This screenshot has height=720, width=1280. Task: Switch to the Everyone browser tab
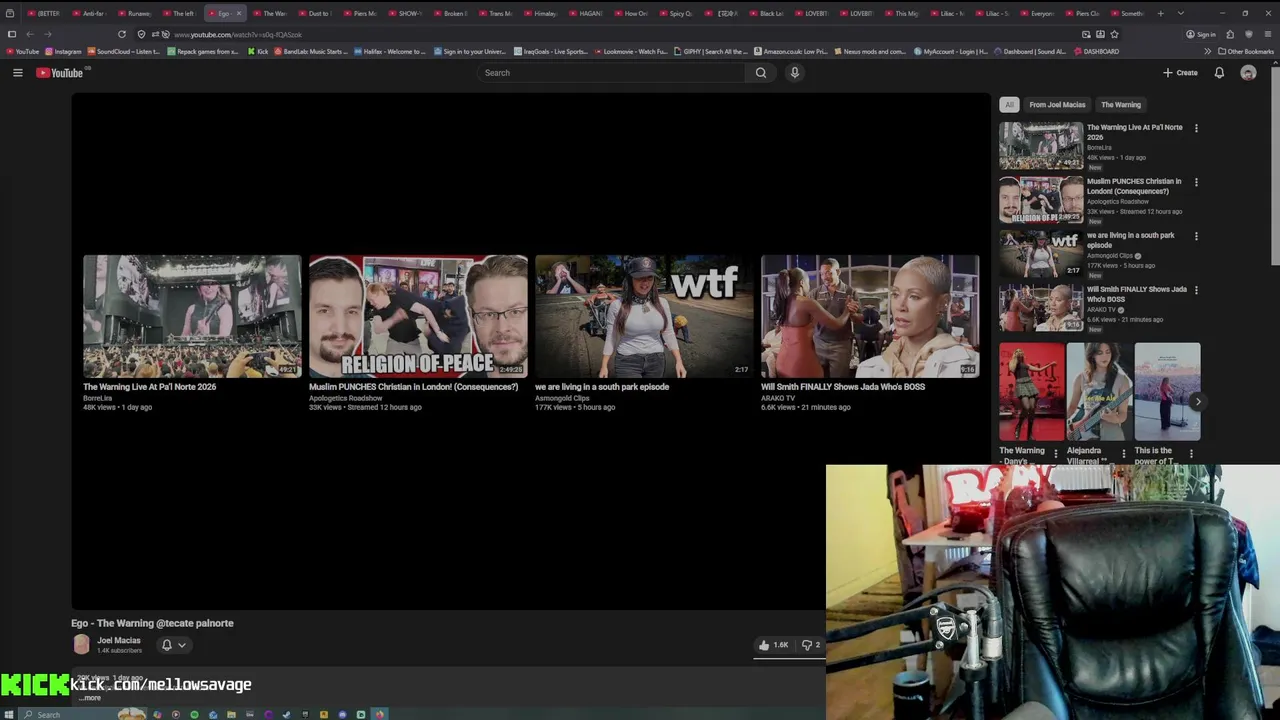point(1039,13)
